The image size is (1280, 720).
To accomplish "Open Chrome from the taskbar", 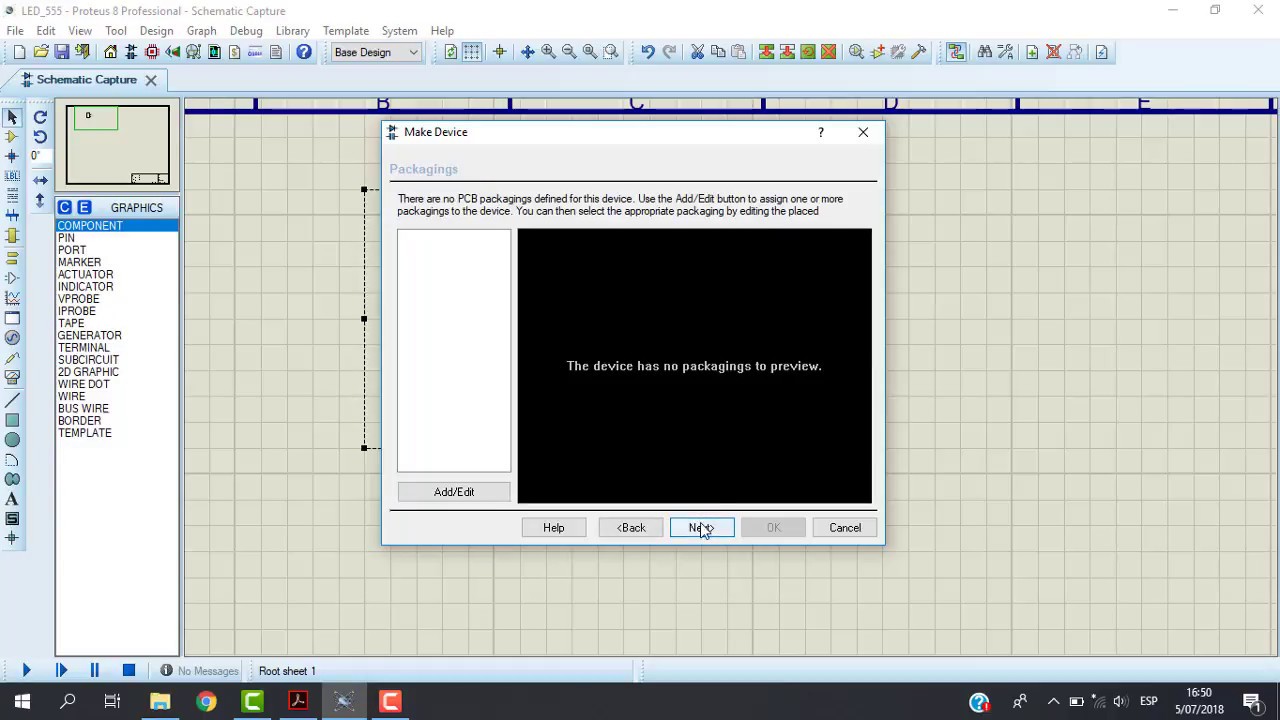I will [x=206, y=702].
